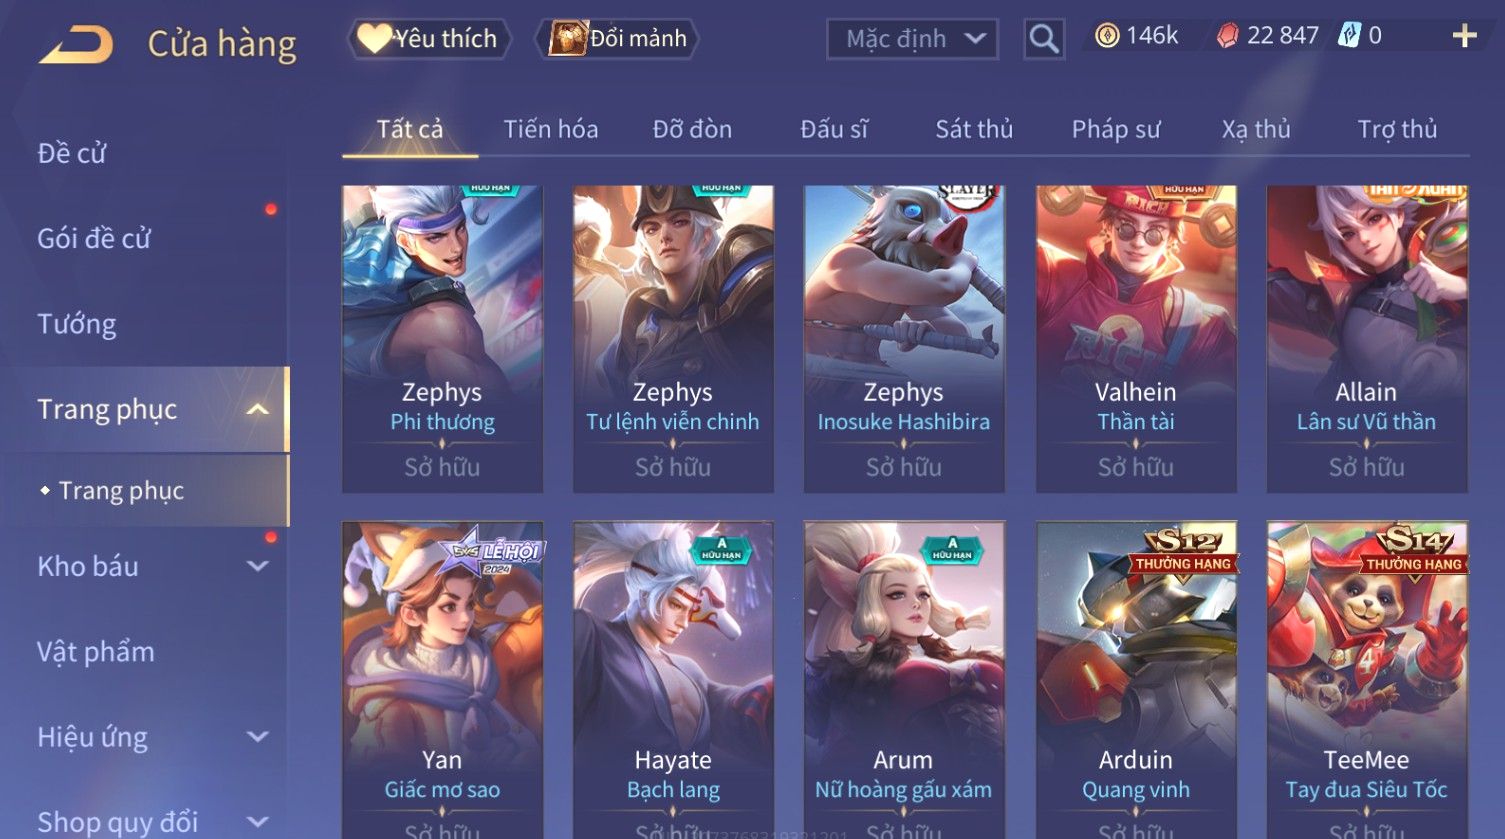Switch to the Sát thủ tab
The width and height of the screenshot is (1505, 839).
click(974, 129)
